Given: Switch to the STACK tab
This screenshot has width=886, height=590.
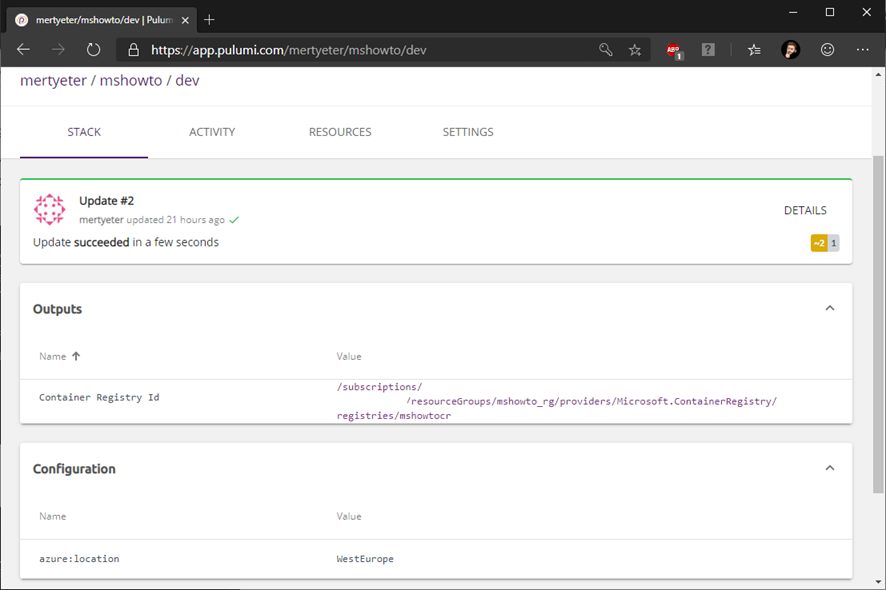Looking at the screenshot, I should (x=84, y=132).
